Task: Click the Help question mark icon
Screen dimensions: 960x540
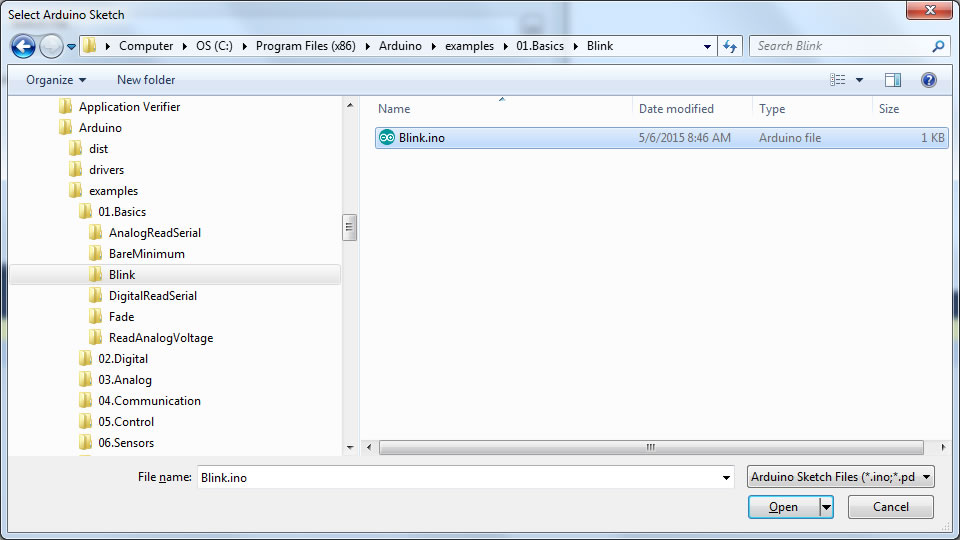Action: [x=928, y=80]
